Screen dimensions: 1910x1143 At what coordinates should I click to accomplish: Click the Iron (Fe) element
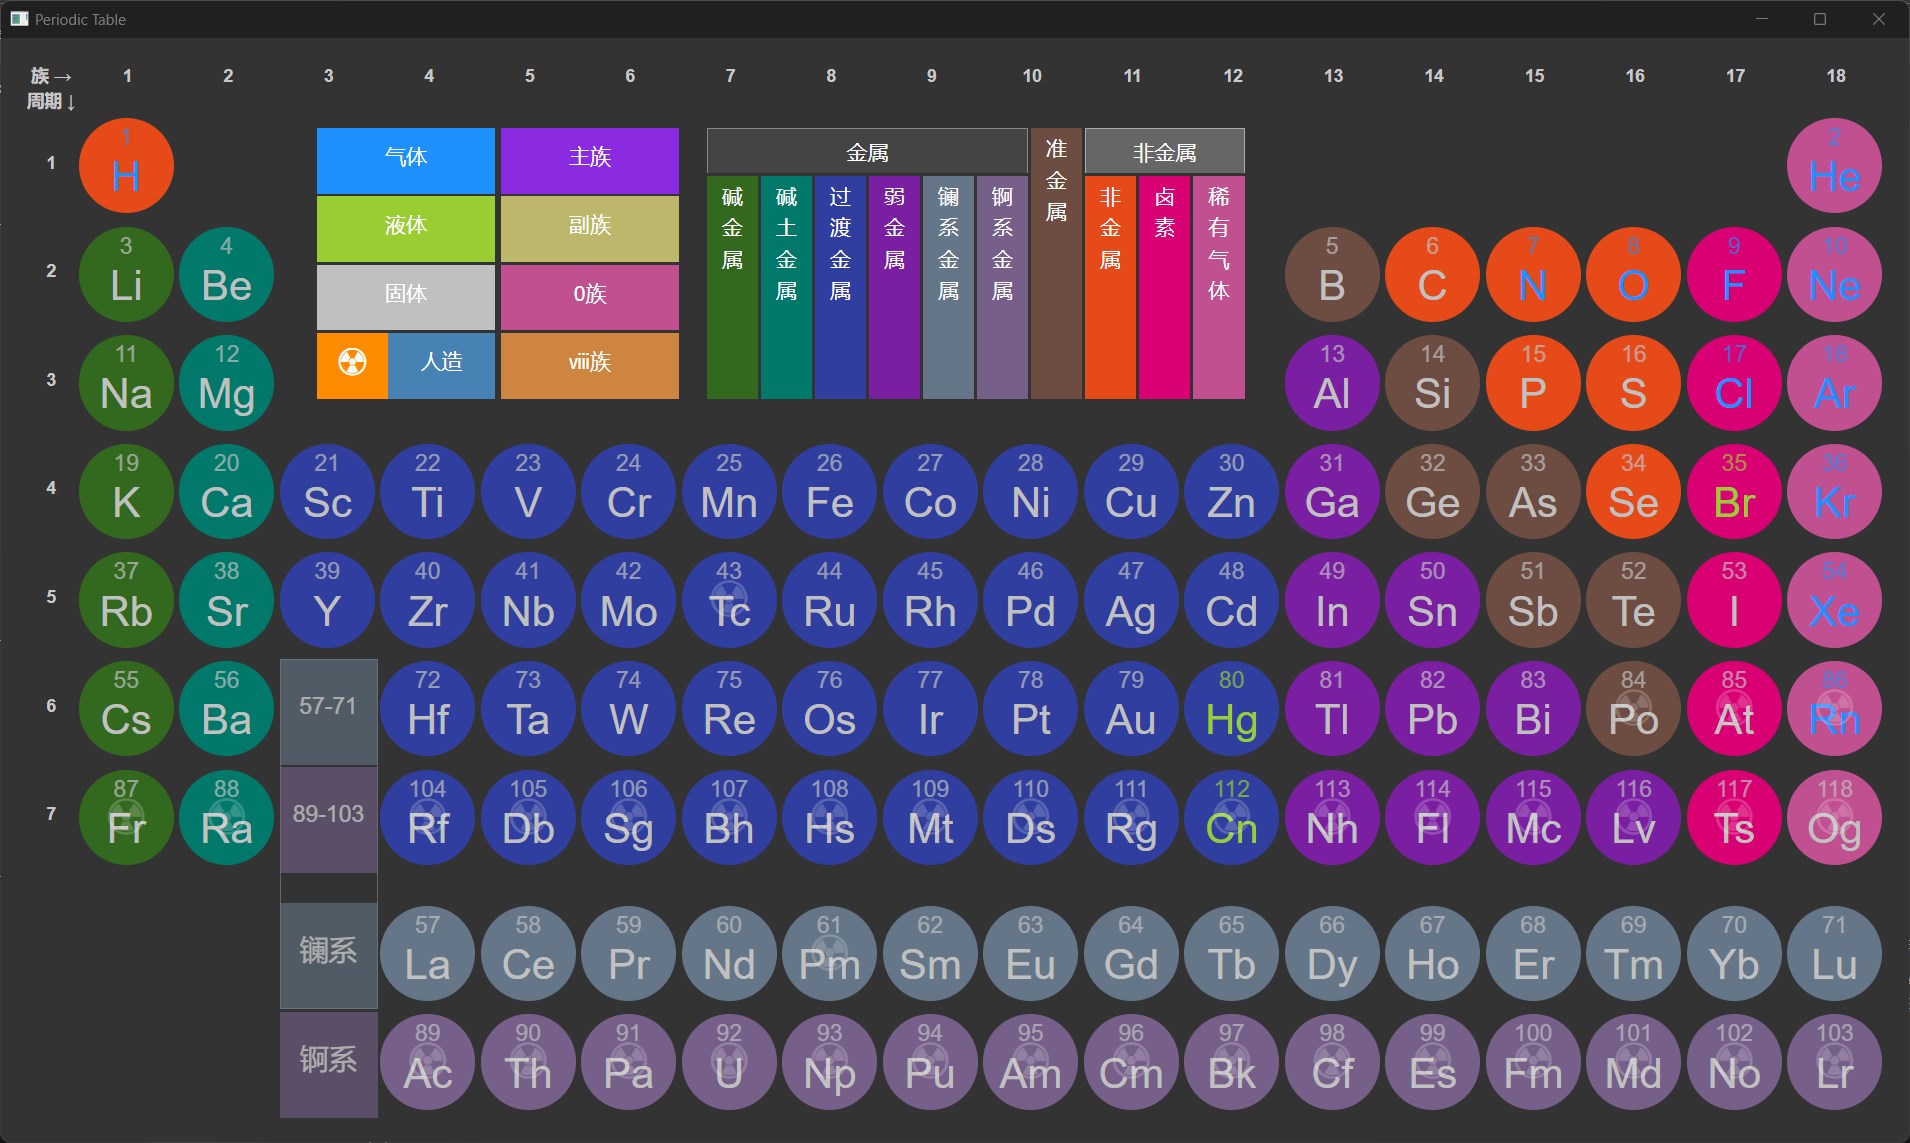829,492
